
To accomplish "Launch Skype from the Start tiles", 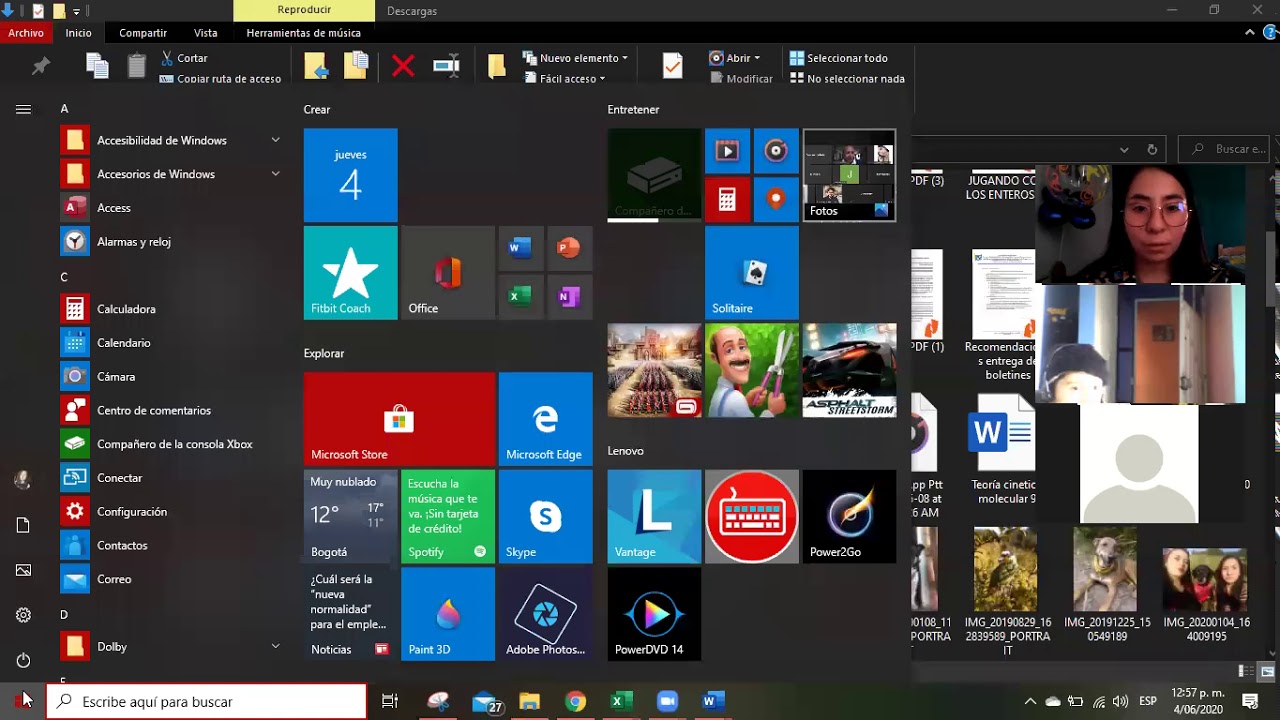I will pos(545,516).
